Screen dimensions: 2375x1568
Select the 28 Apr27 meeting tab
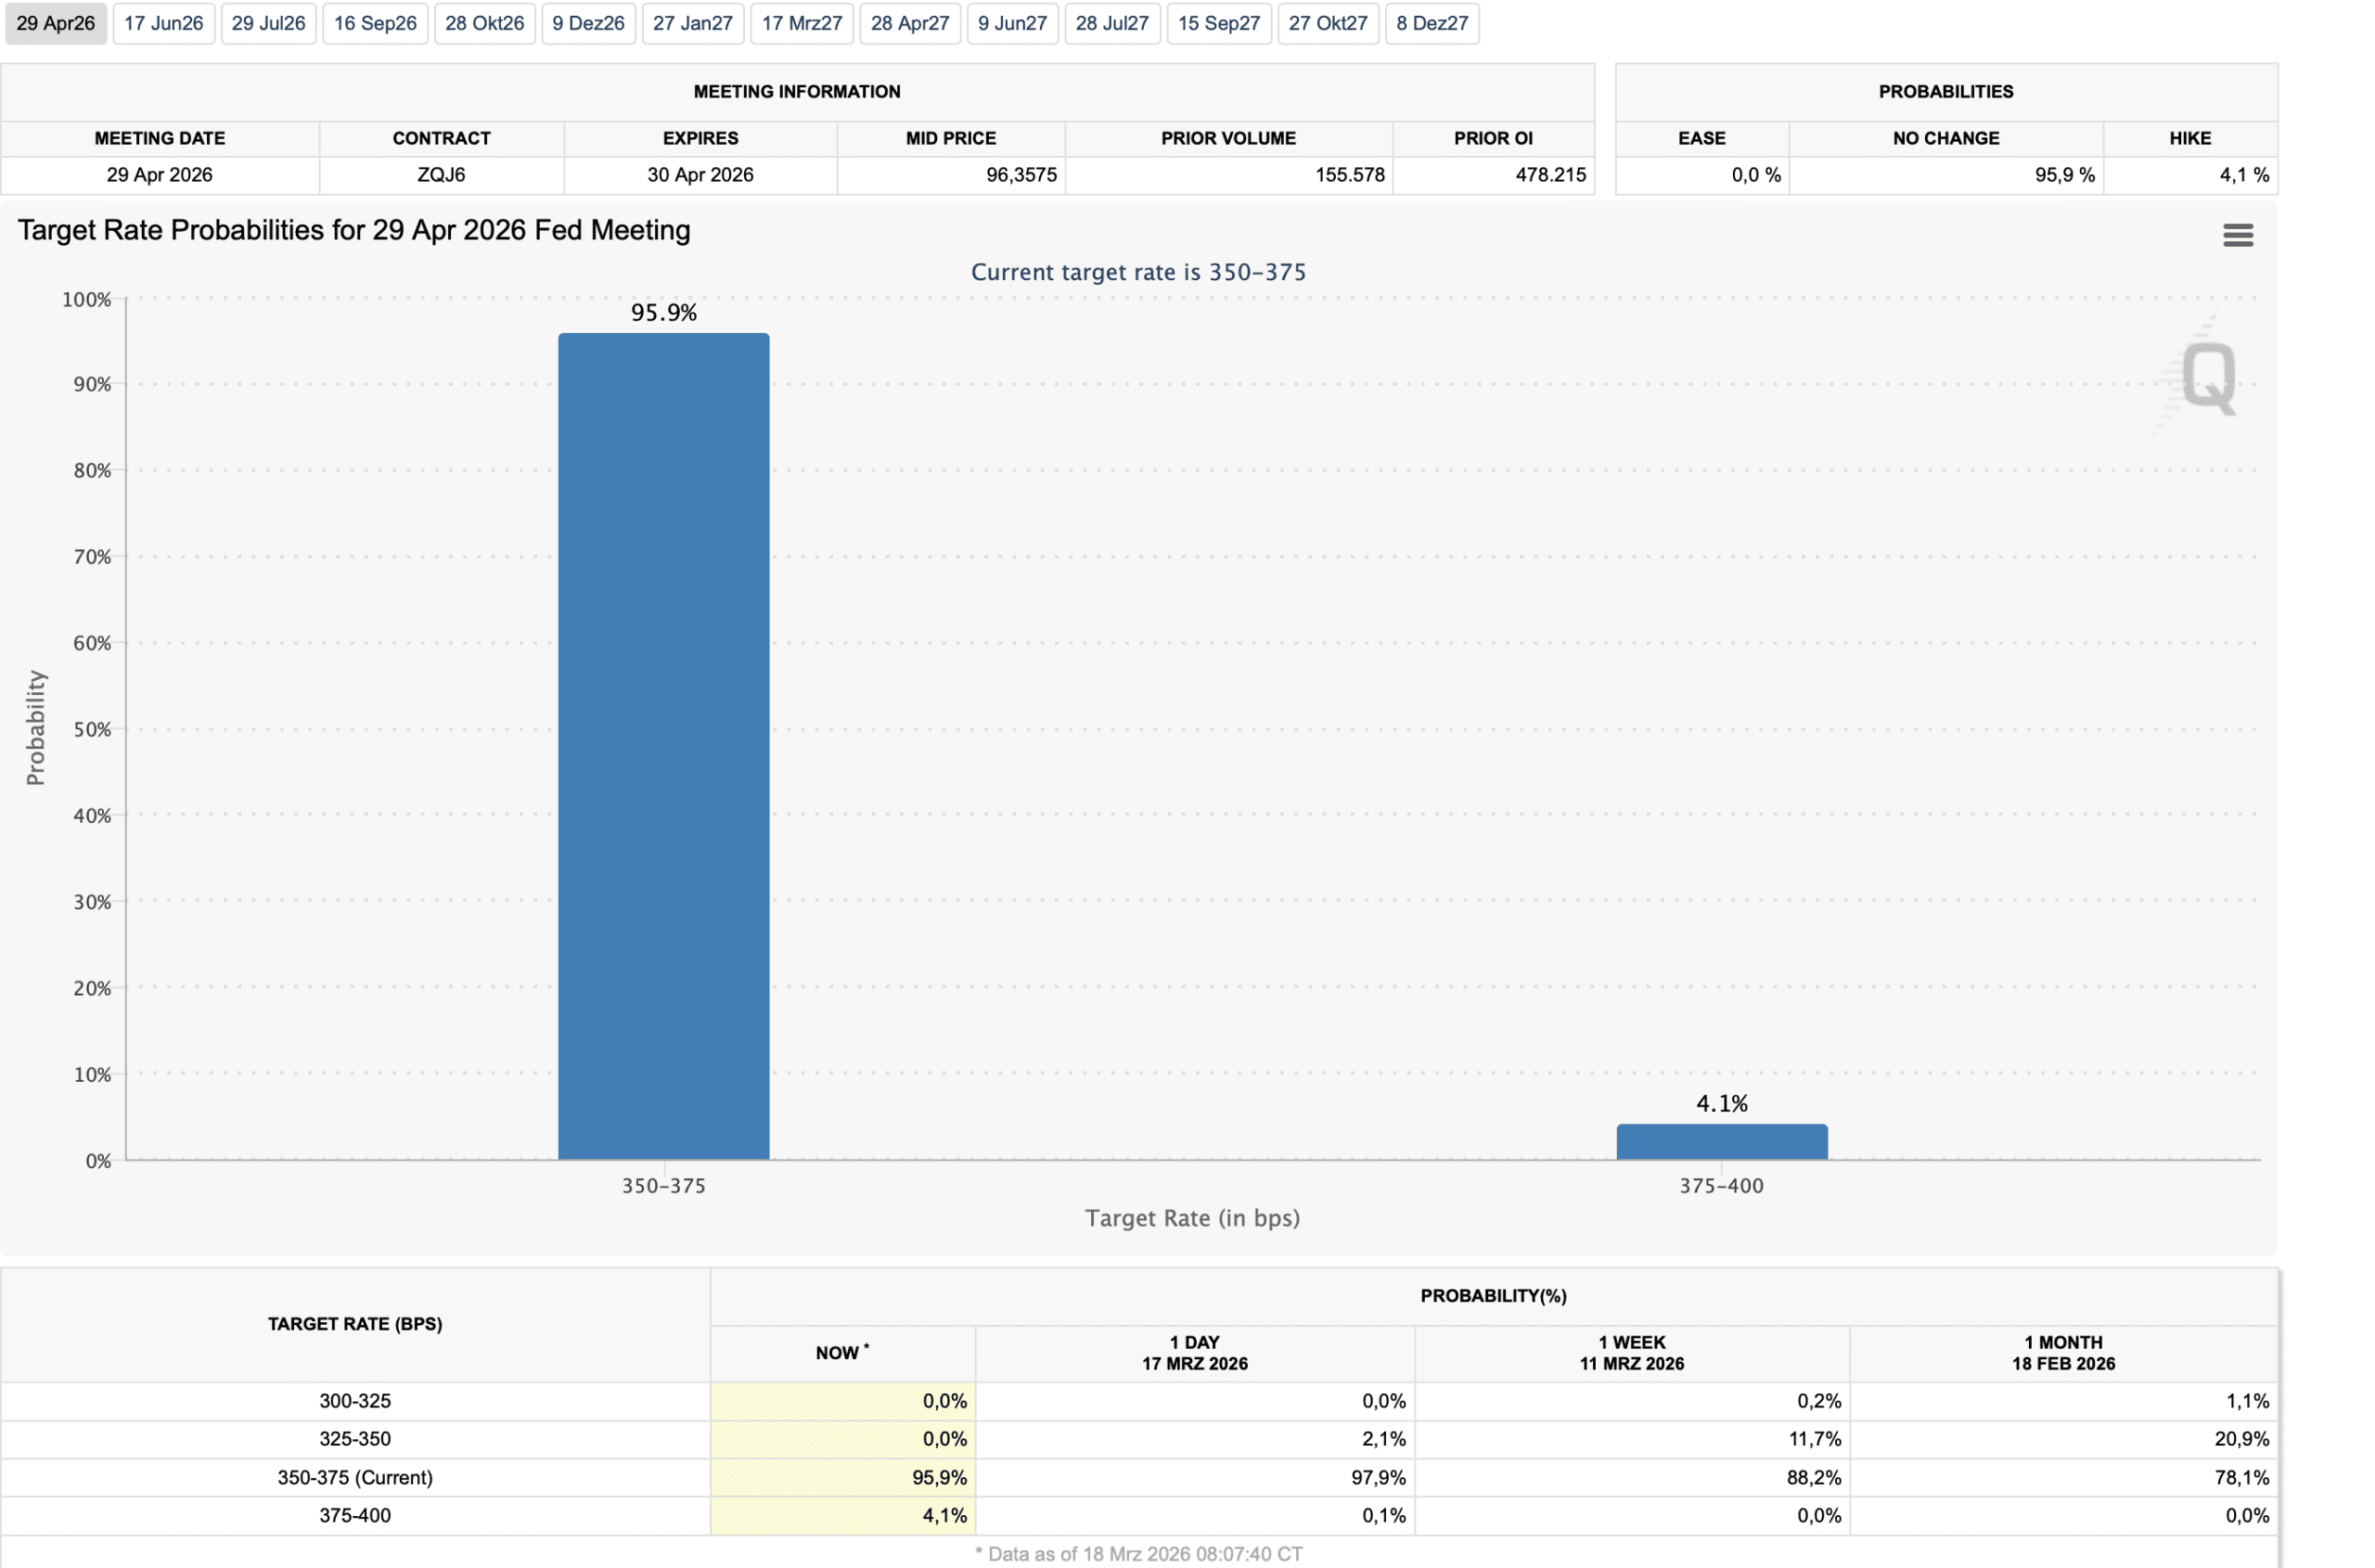[x=909, y=23]
